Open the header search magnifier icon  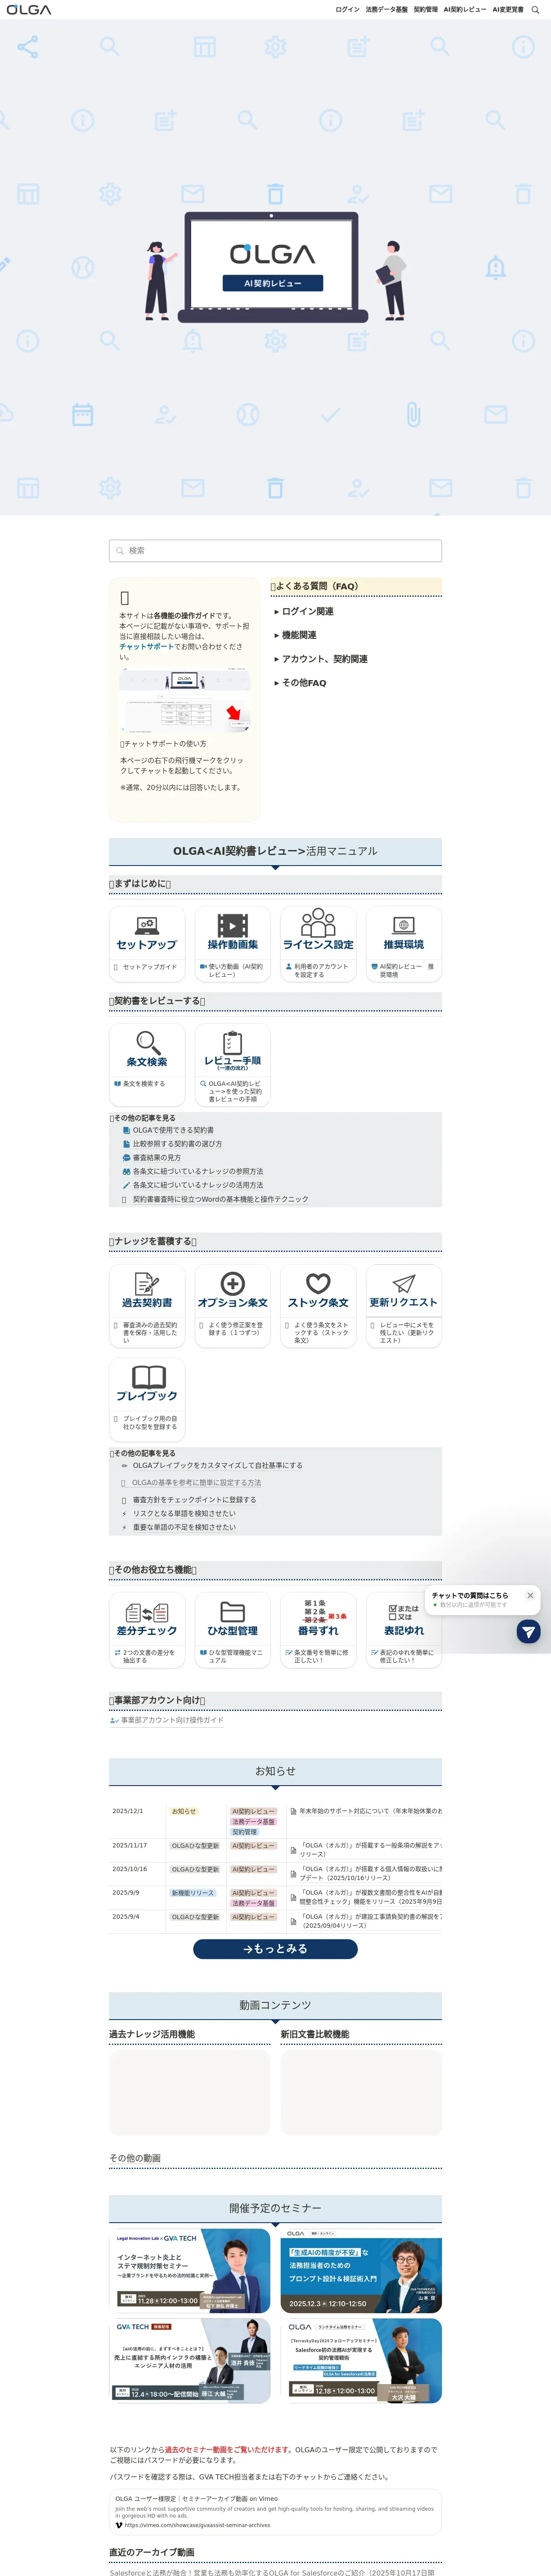click(x=536, y=9)
